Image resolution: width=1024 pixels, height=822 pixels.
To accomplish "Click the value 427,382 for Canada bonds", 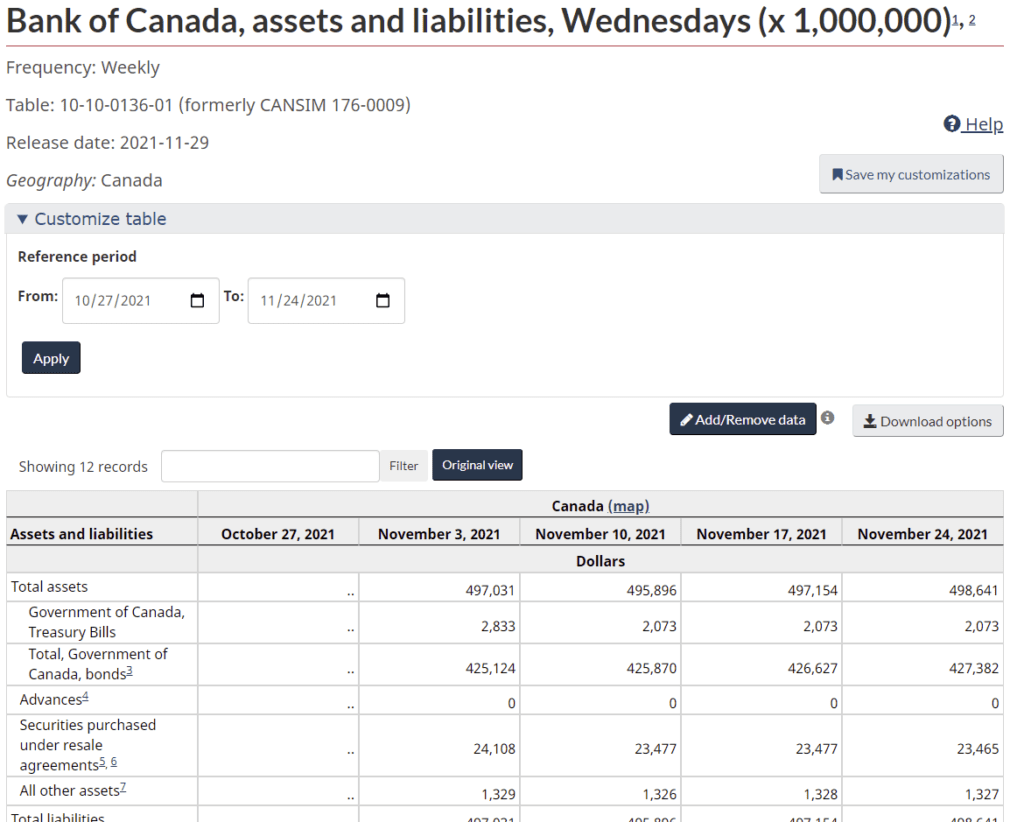I will pyautogui.click(x=974, y=668).
